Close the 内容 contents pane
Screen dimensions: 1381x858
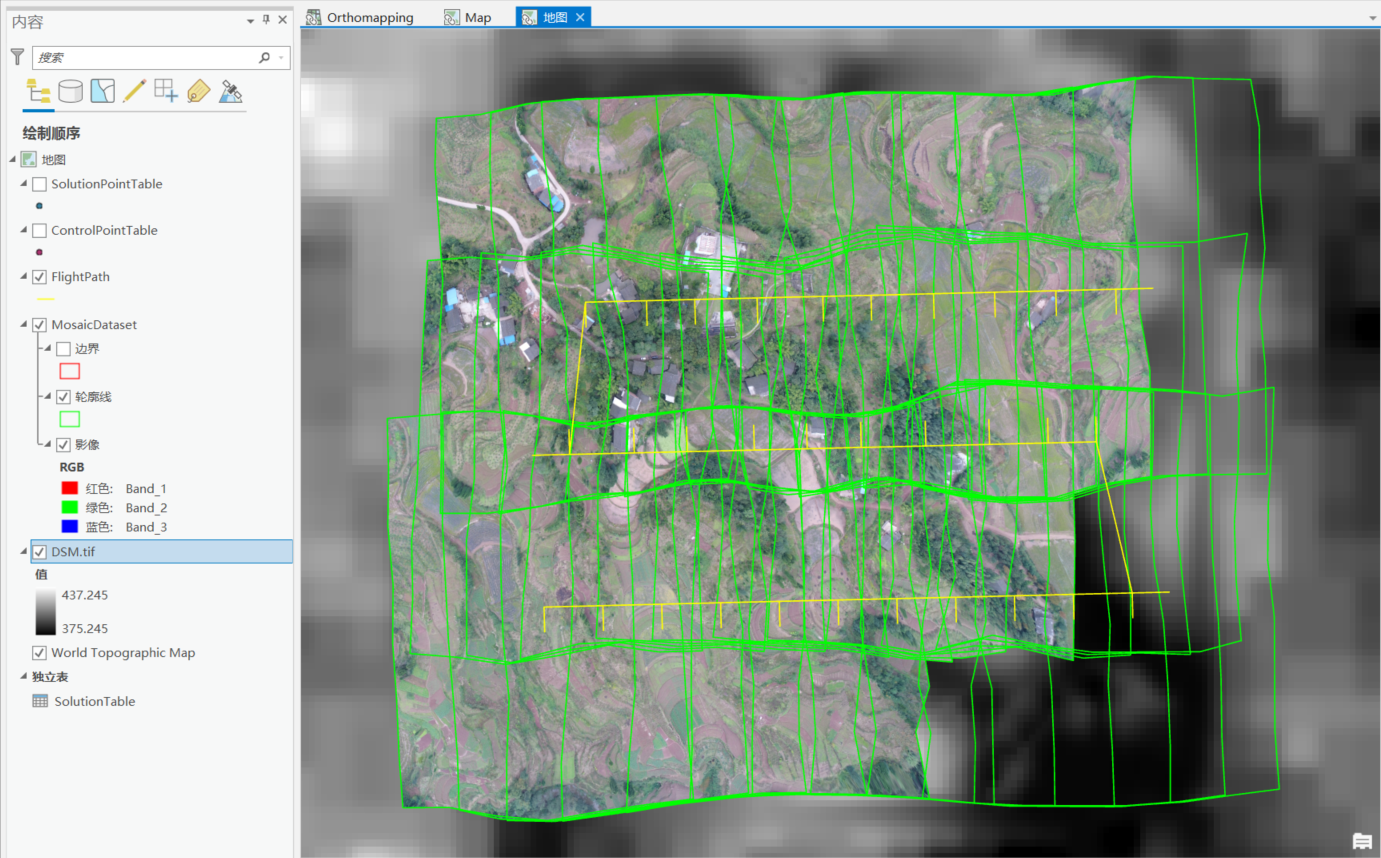coord(283,20)
